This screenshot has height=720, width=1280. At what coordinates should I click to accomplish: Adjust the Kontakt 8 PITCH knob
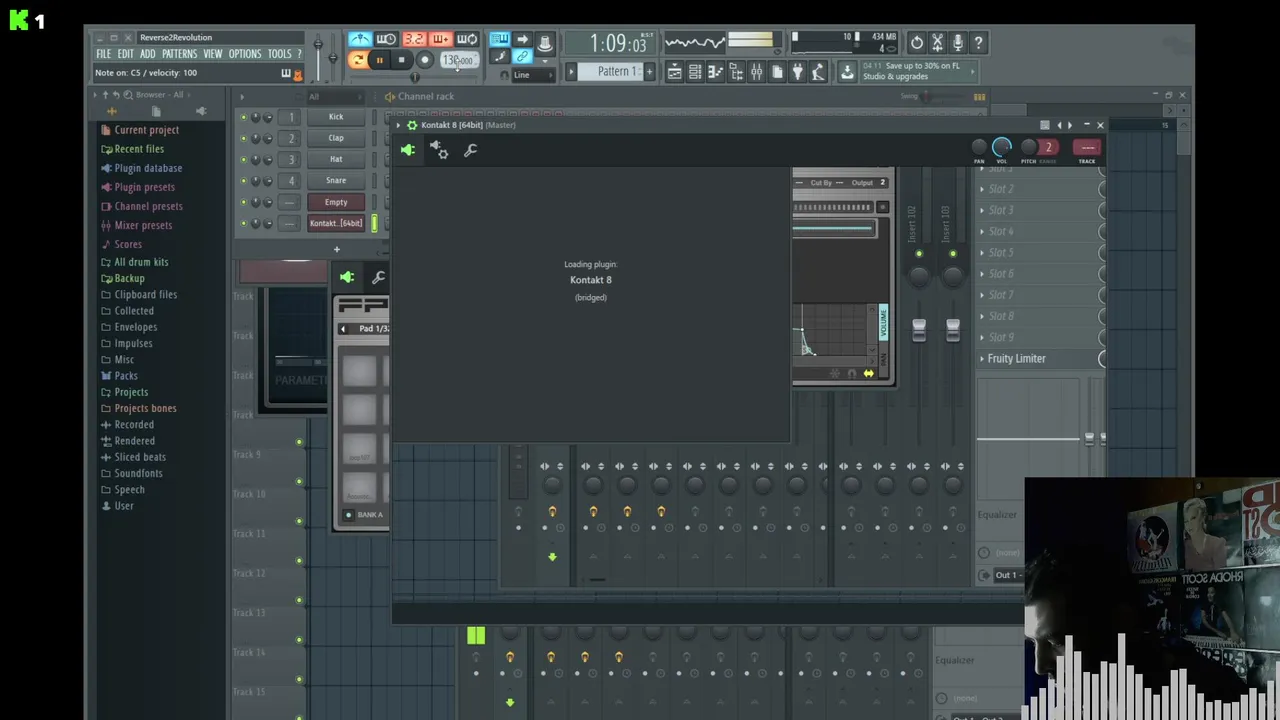tap(1028, 148)
